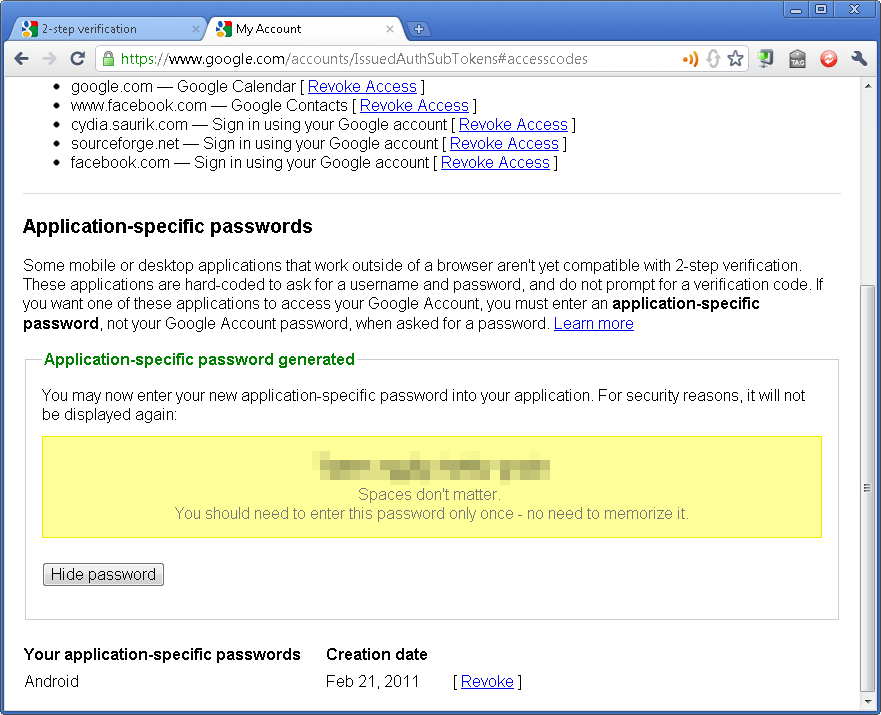Reload the page with the refresh icon
Viewport: 881px width, 715px height.
(x=78, y=58)
